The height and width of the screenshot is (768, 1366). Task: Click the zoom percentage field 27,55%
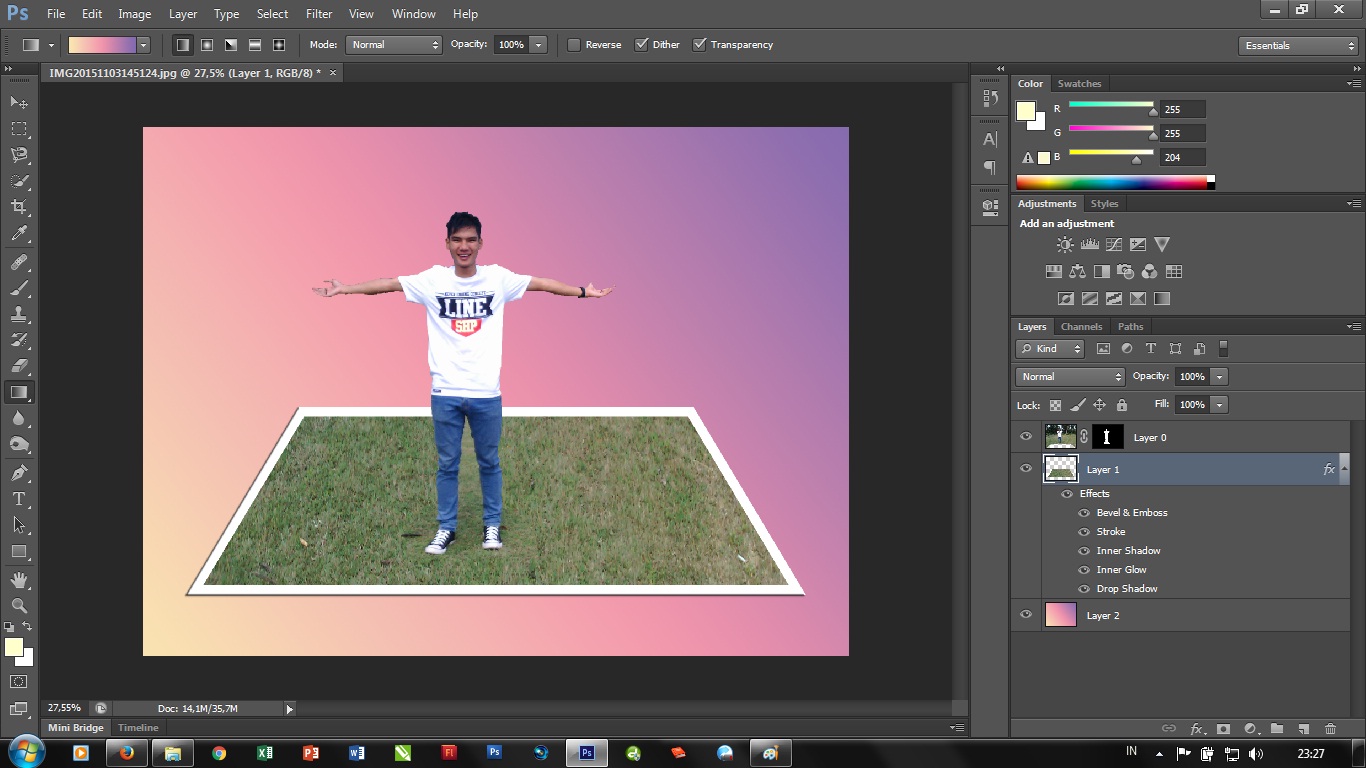(x=65, y=708)
